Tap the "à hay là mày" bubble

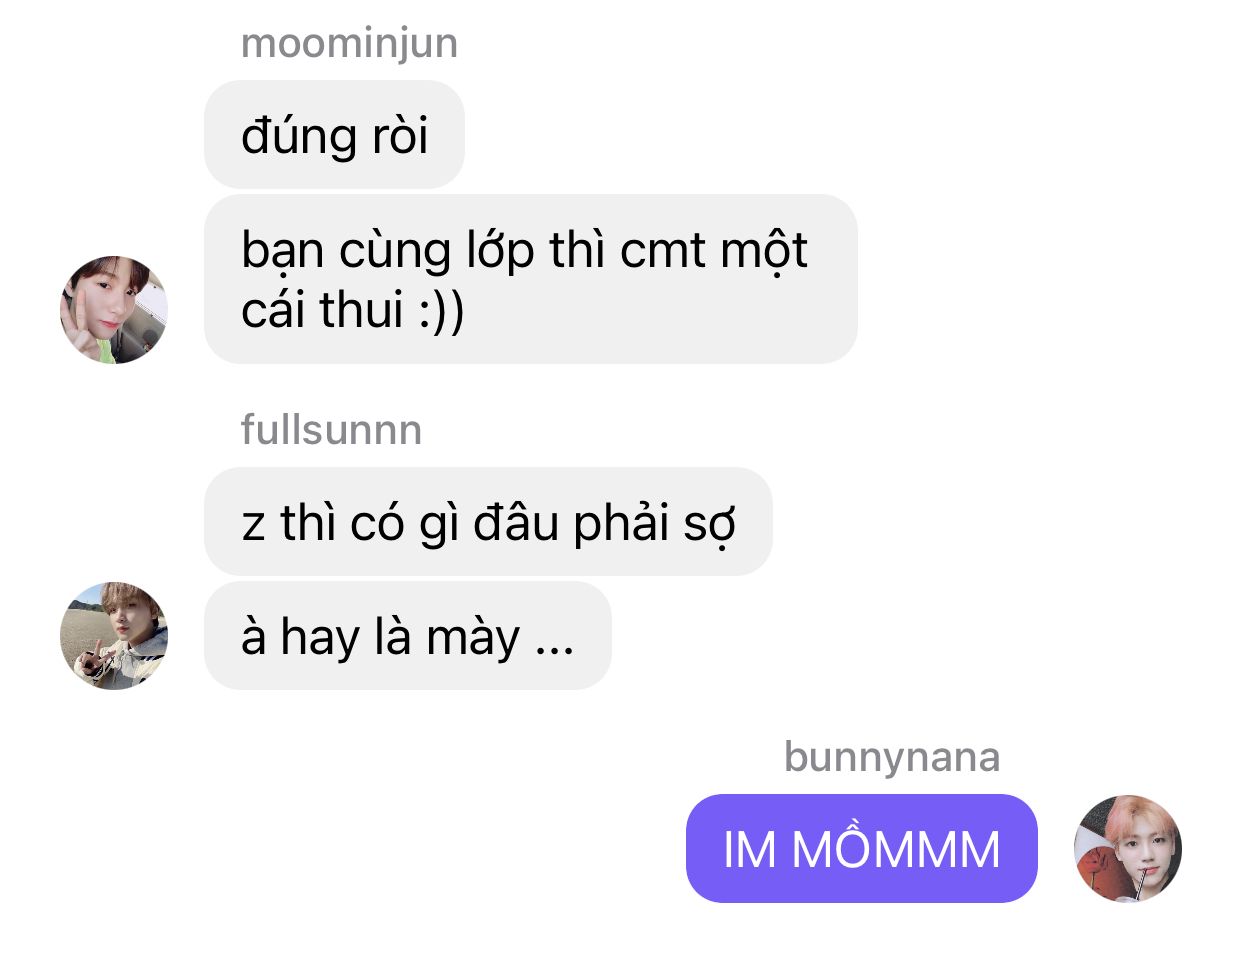tap(407, 635)
